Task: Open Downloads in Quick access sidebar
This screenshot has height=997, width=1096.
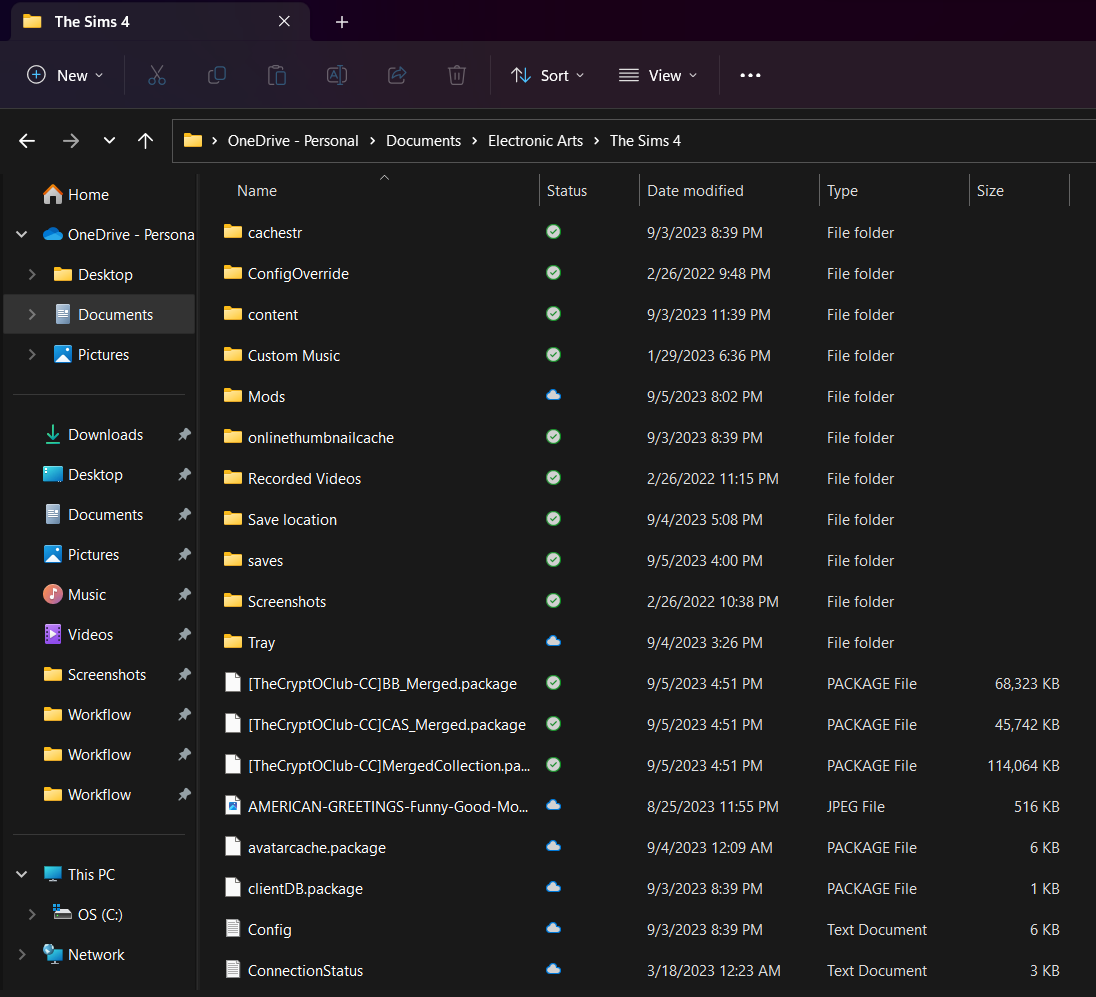Action: [105, 435]
